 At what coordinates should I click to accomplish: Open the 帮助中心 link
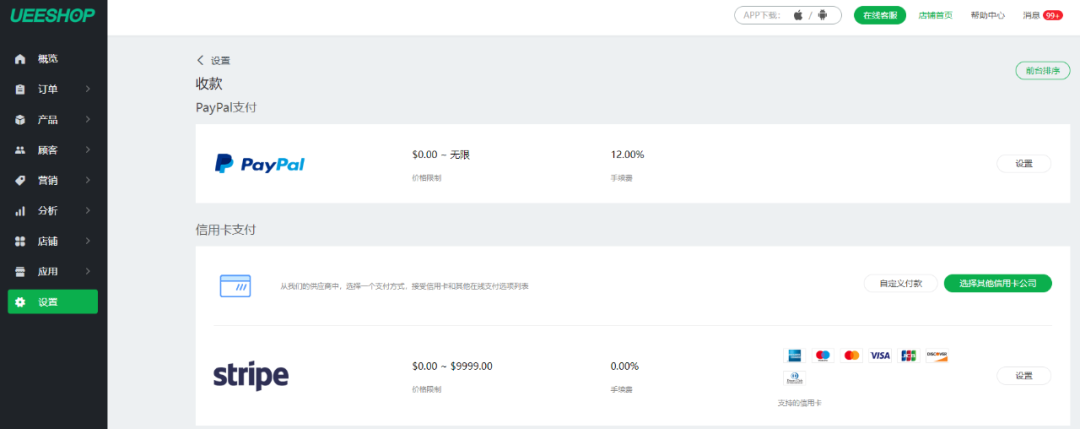(988, 15)
